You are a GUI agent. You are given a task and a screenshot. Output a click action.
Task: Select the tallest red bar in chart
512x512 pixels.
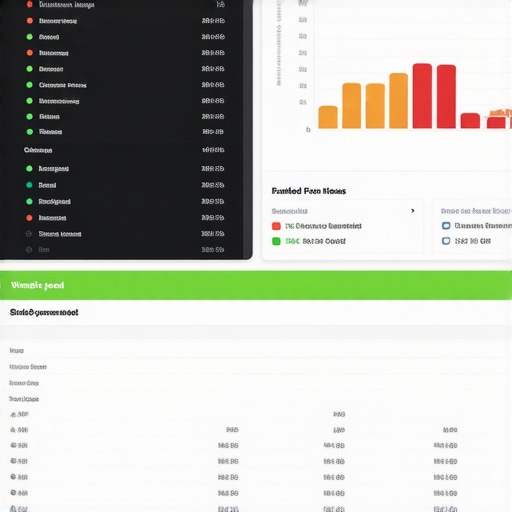pyautogui.click(x=422, y=96)
